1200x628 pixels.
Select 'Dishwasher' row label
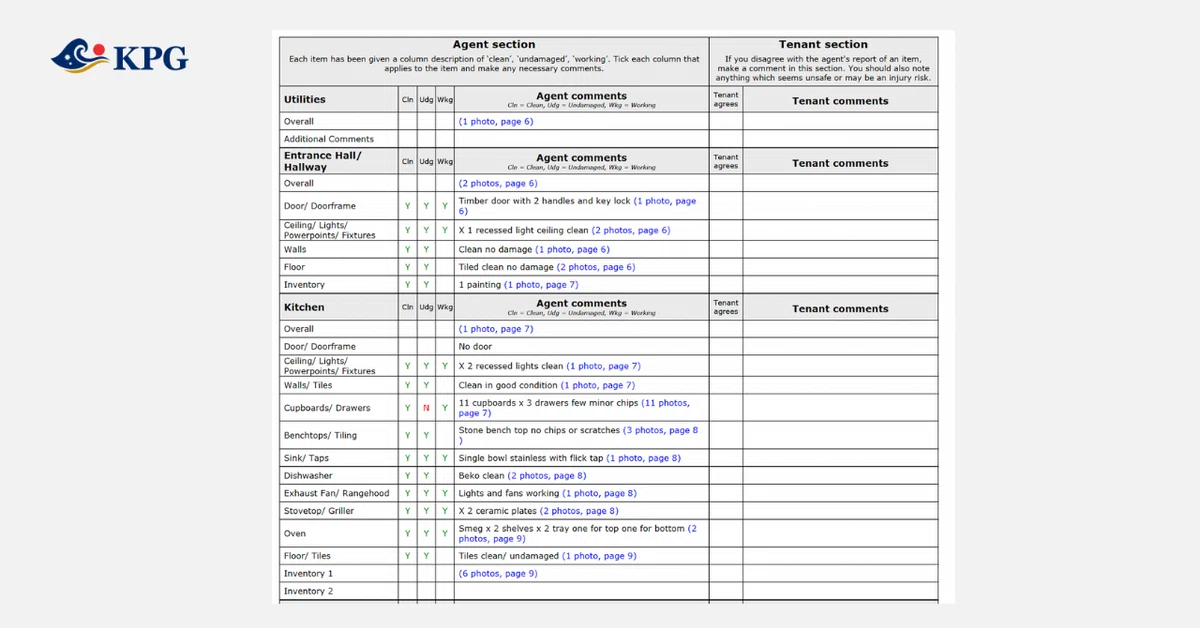[308, 476]
